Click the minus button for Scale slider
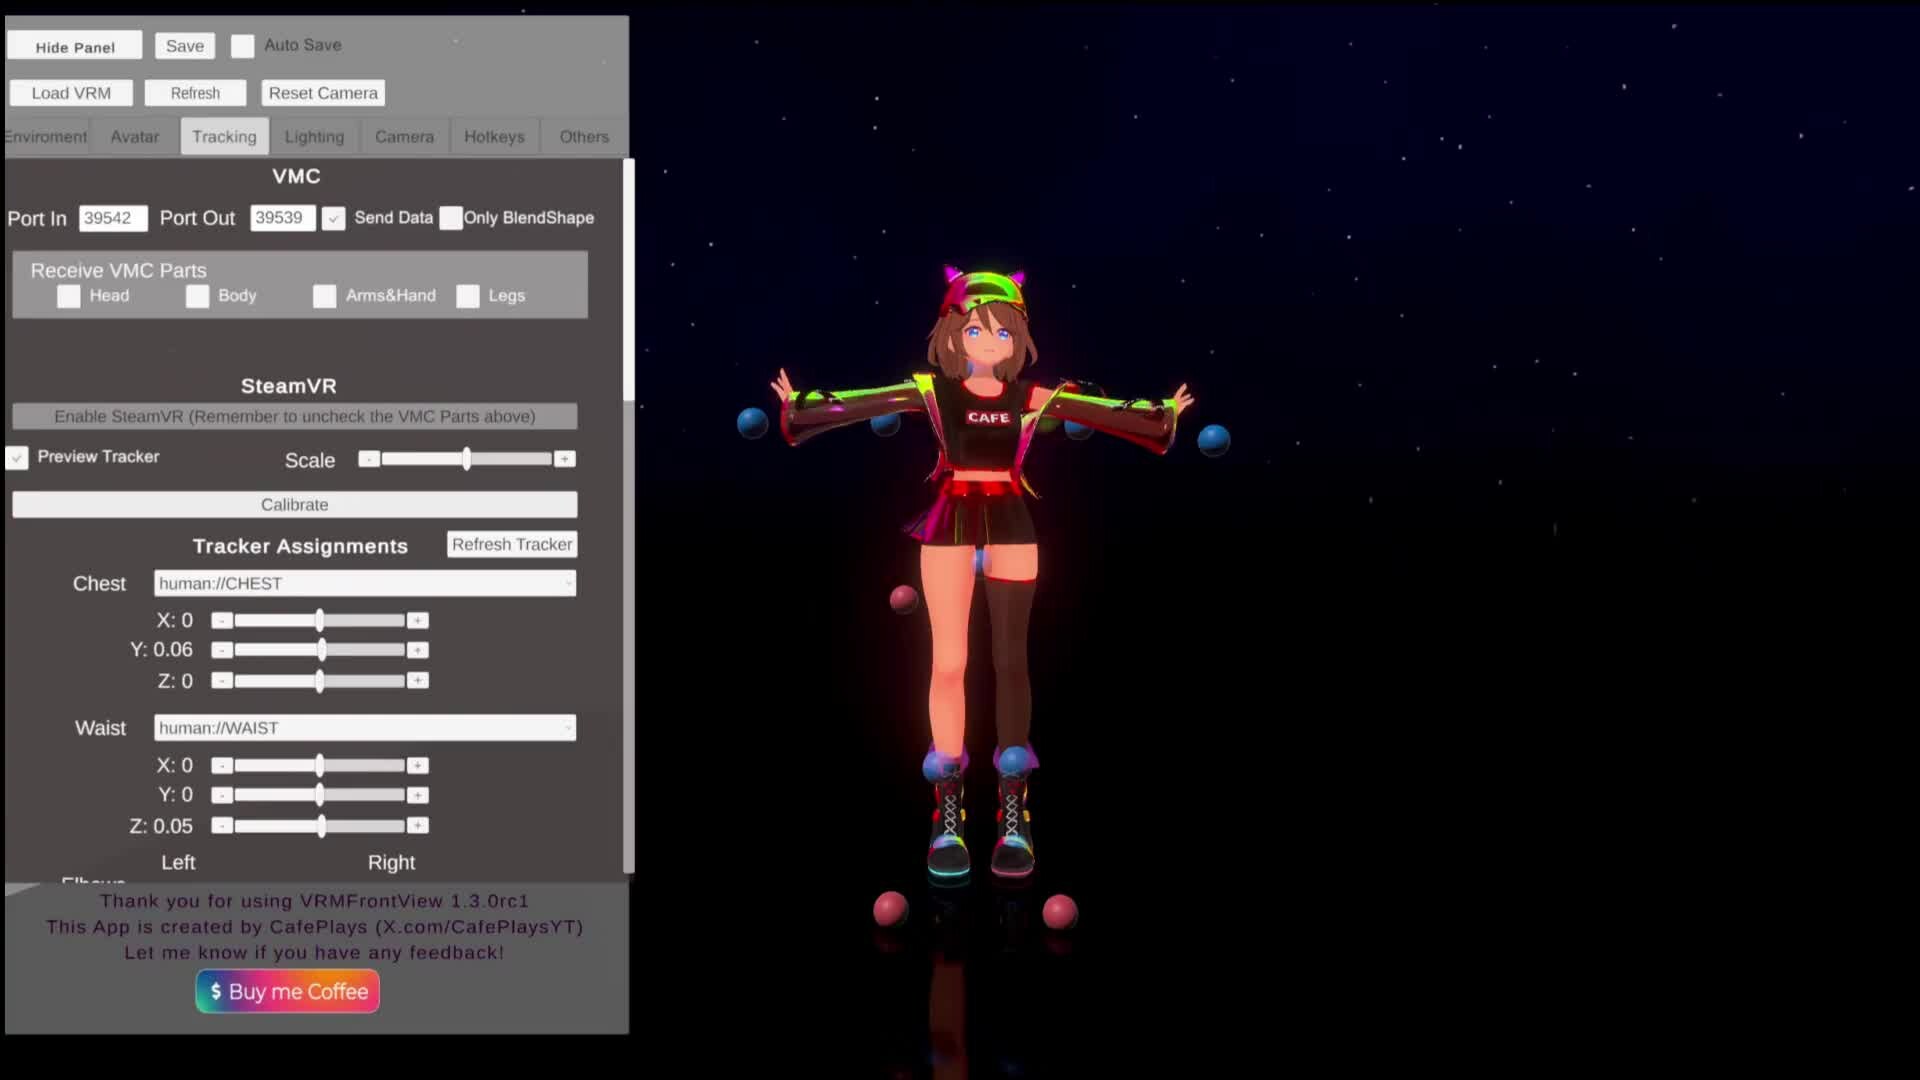The height and width of the screenshot is (1080, 1920). point(369,459)
